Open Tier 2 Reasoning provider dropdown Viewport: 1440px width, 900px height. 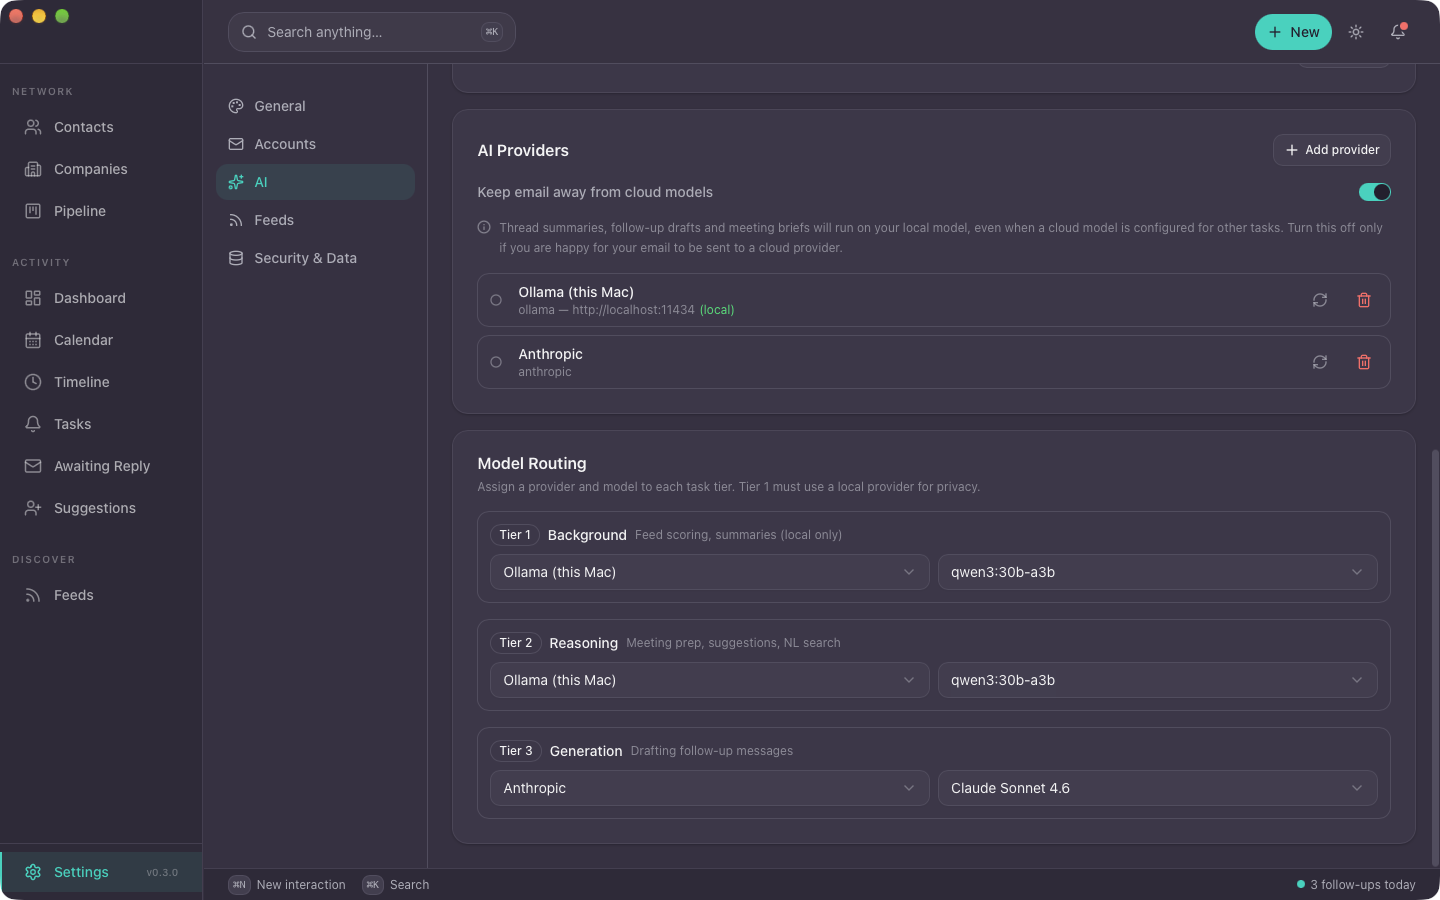(710, 680)
